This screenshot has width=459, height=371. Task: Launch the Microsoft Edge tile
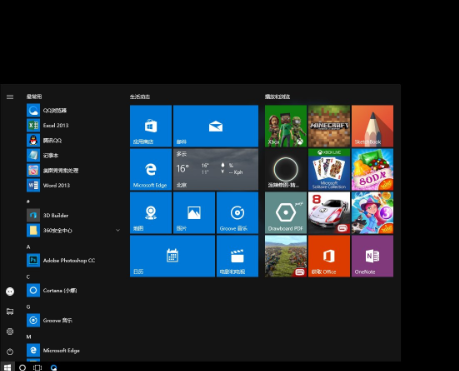point(151,169)
